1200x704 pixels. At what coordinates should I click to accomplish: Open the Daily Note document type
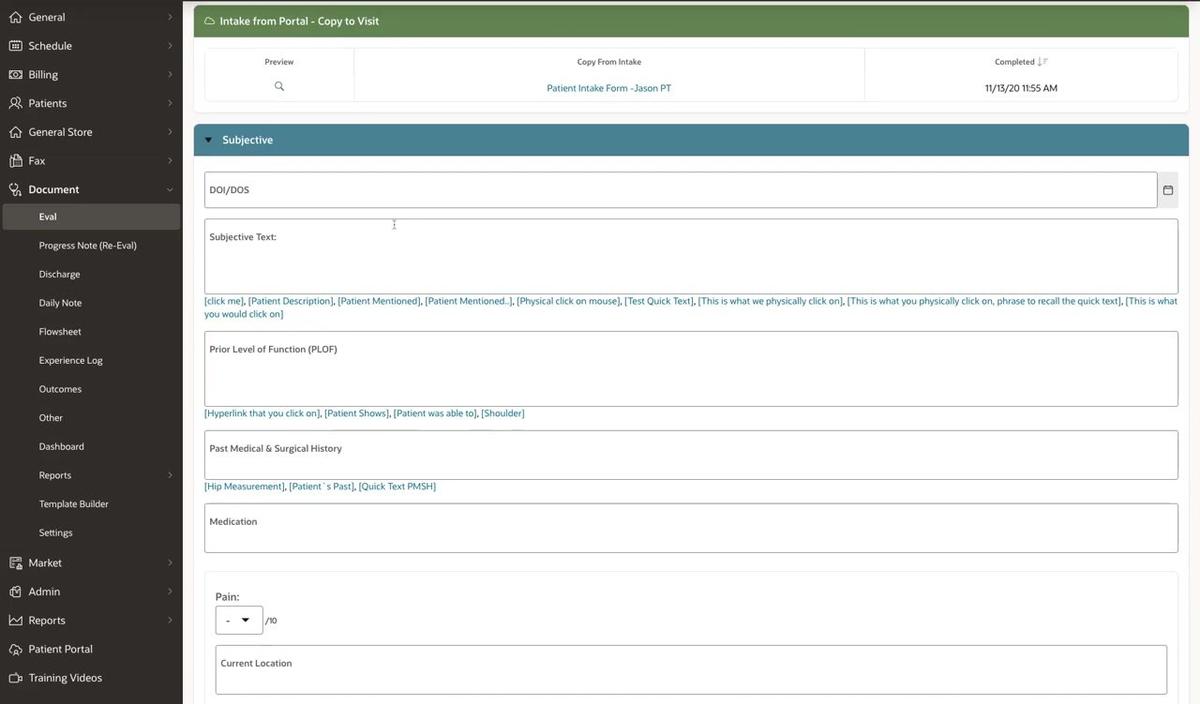[60, 302]
